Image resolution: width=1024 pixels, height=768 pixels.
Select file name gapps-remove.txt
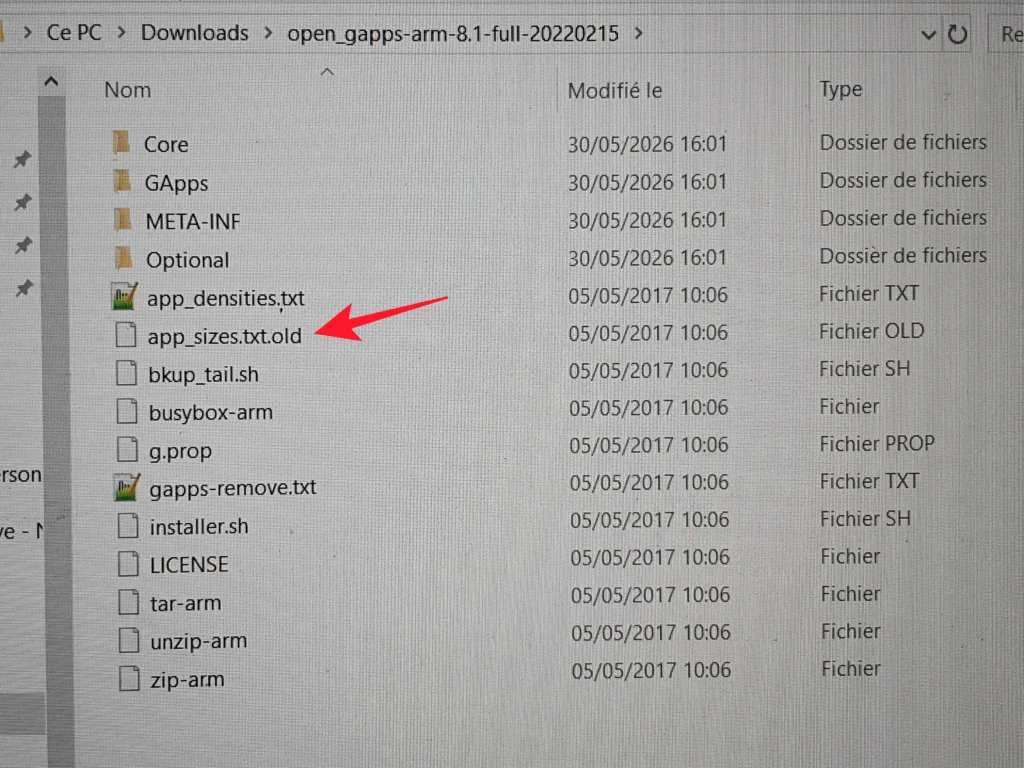point(232,488)
